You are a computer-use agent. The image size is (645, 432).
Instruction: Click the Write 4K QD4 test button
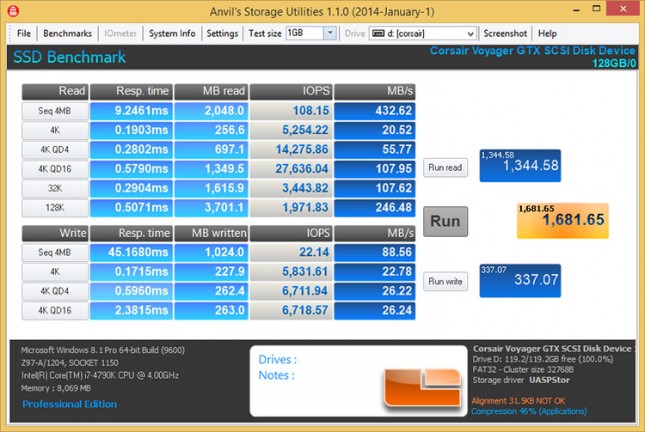click(x=55, y=291)
